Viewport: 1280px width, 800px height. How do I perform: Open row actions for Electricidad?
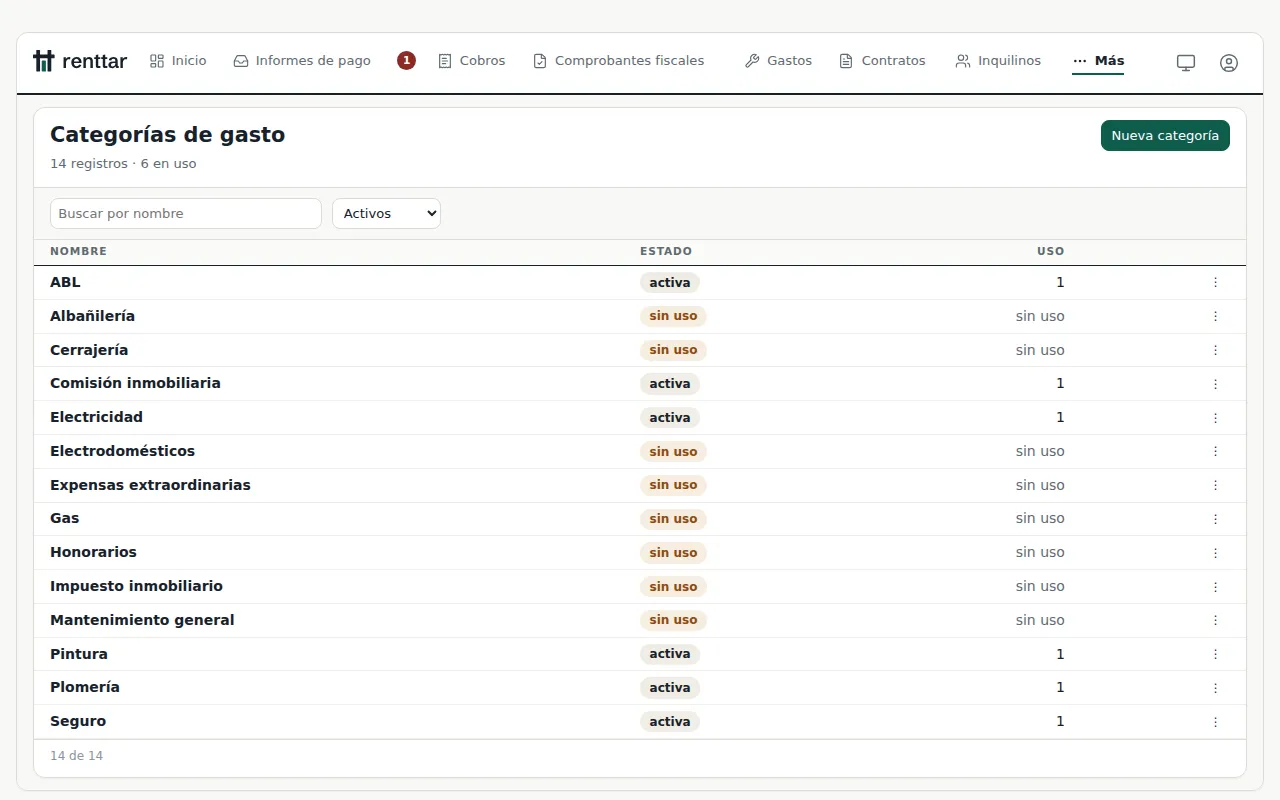pyautogui.click(x=1215, y=418)
